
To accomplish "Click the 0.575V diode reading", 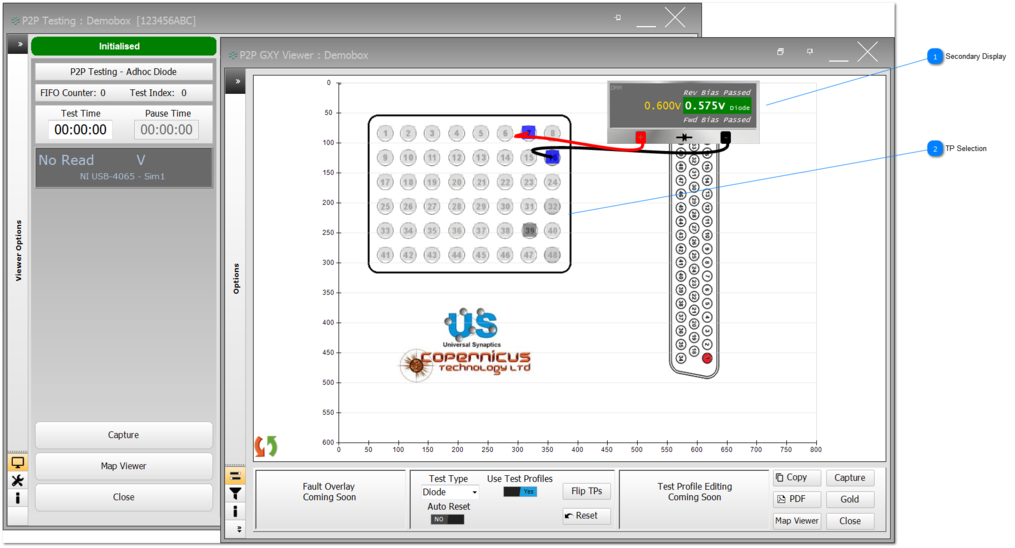I will tap(717, 105).
